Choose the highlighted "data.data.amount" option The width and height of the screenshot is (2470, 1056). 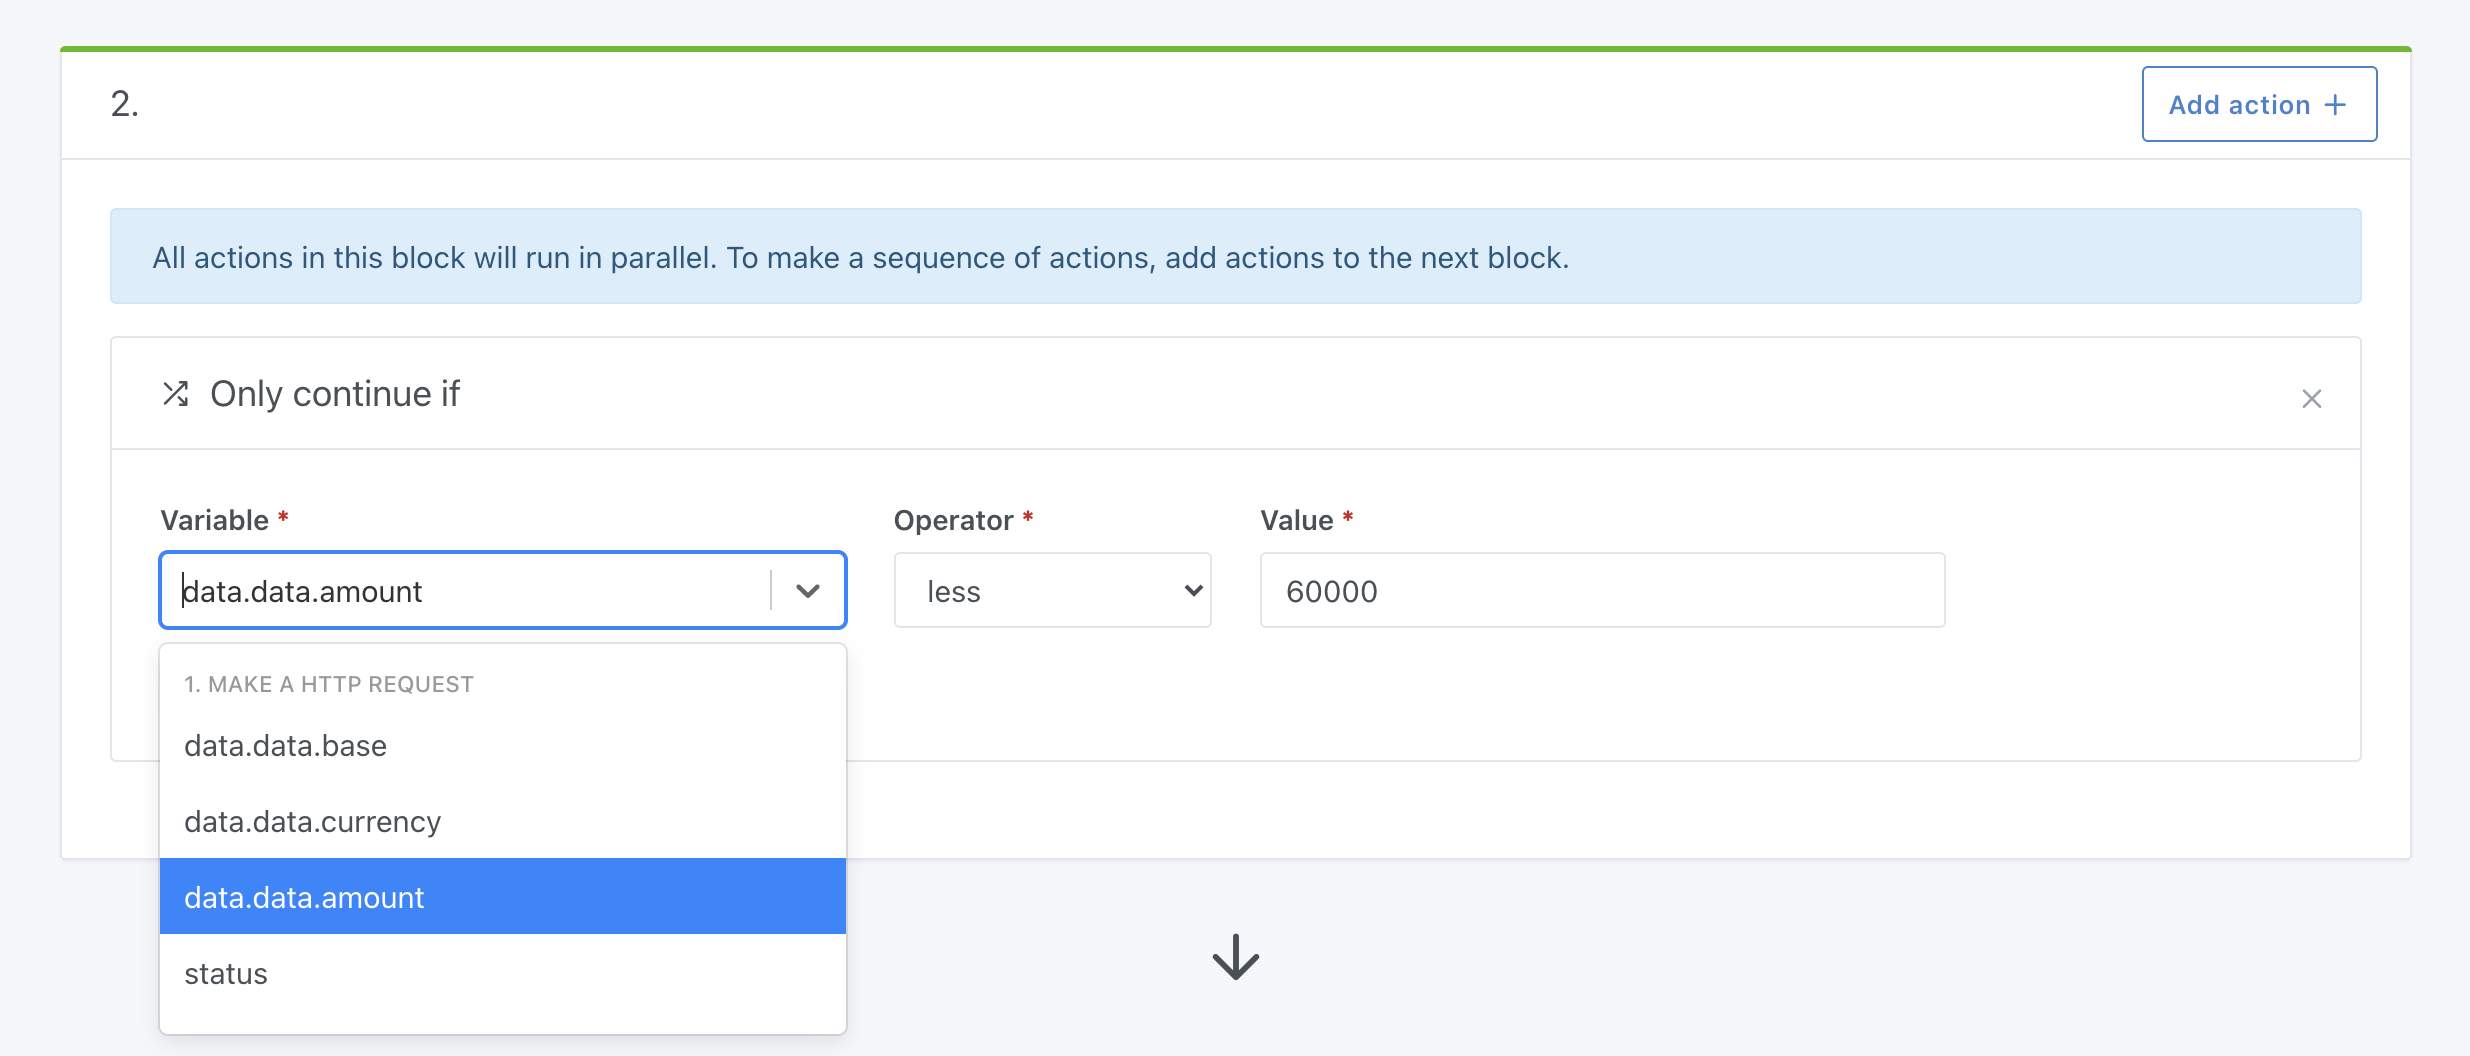click(303, 897)
